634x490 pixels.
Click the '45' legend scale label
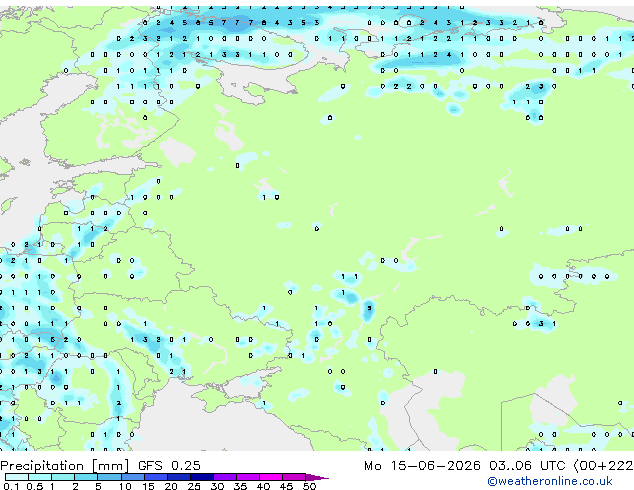pyautogui.click(x=286, y=486)
